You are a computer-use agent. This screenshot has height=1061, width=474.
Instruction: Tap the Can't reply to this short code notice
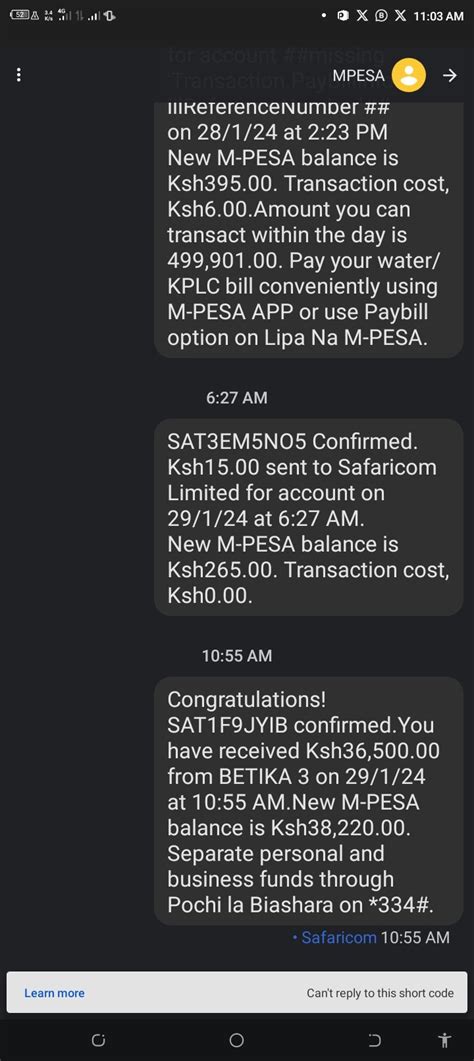pyautogui.click(x=380, y=993)
